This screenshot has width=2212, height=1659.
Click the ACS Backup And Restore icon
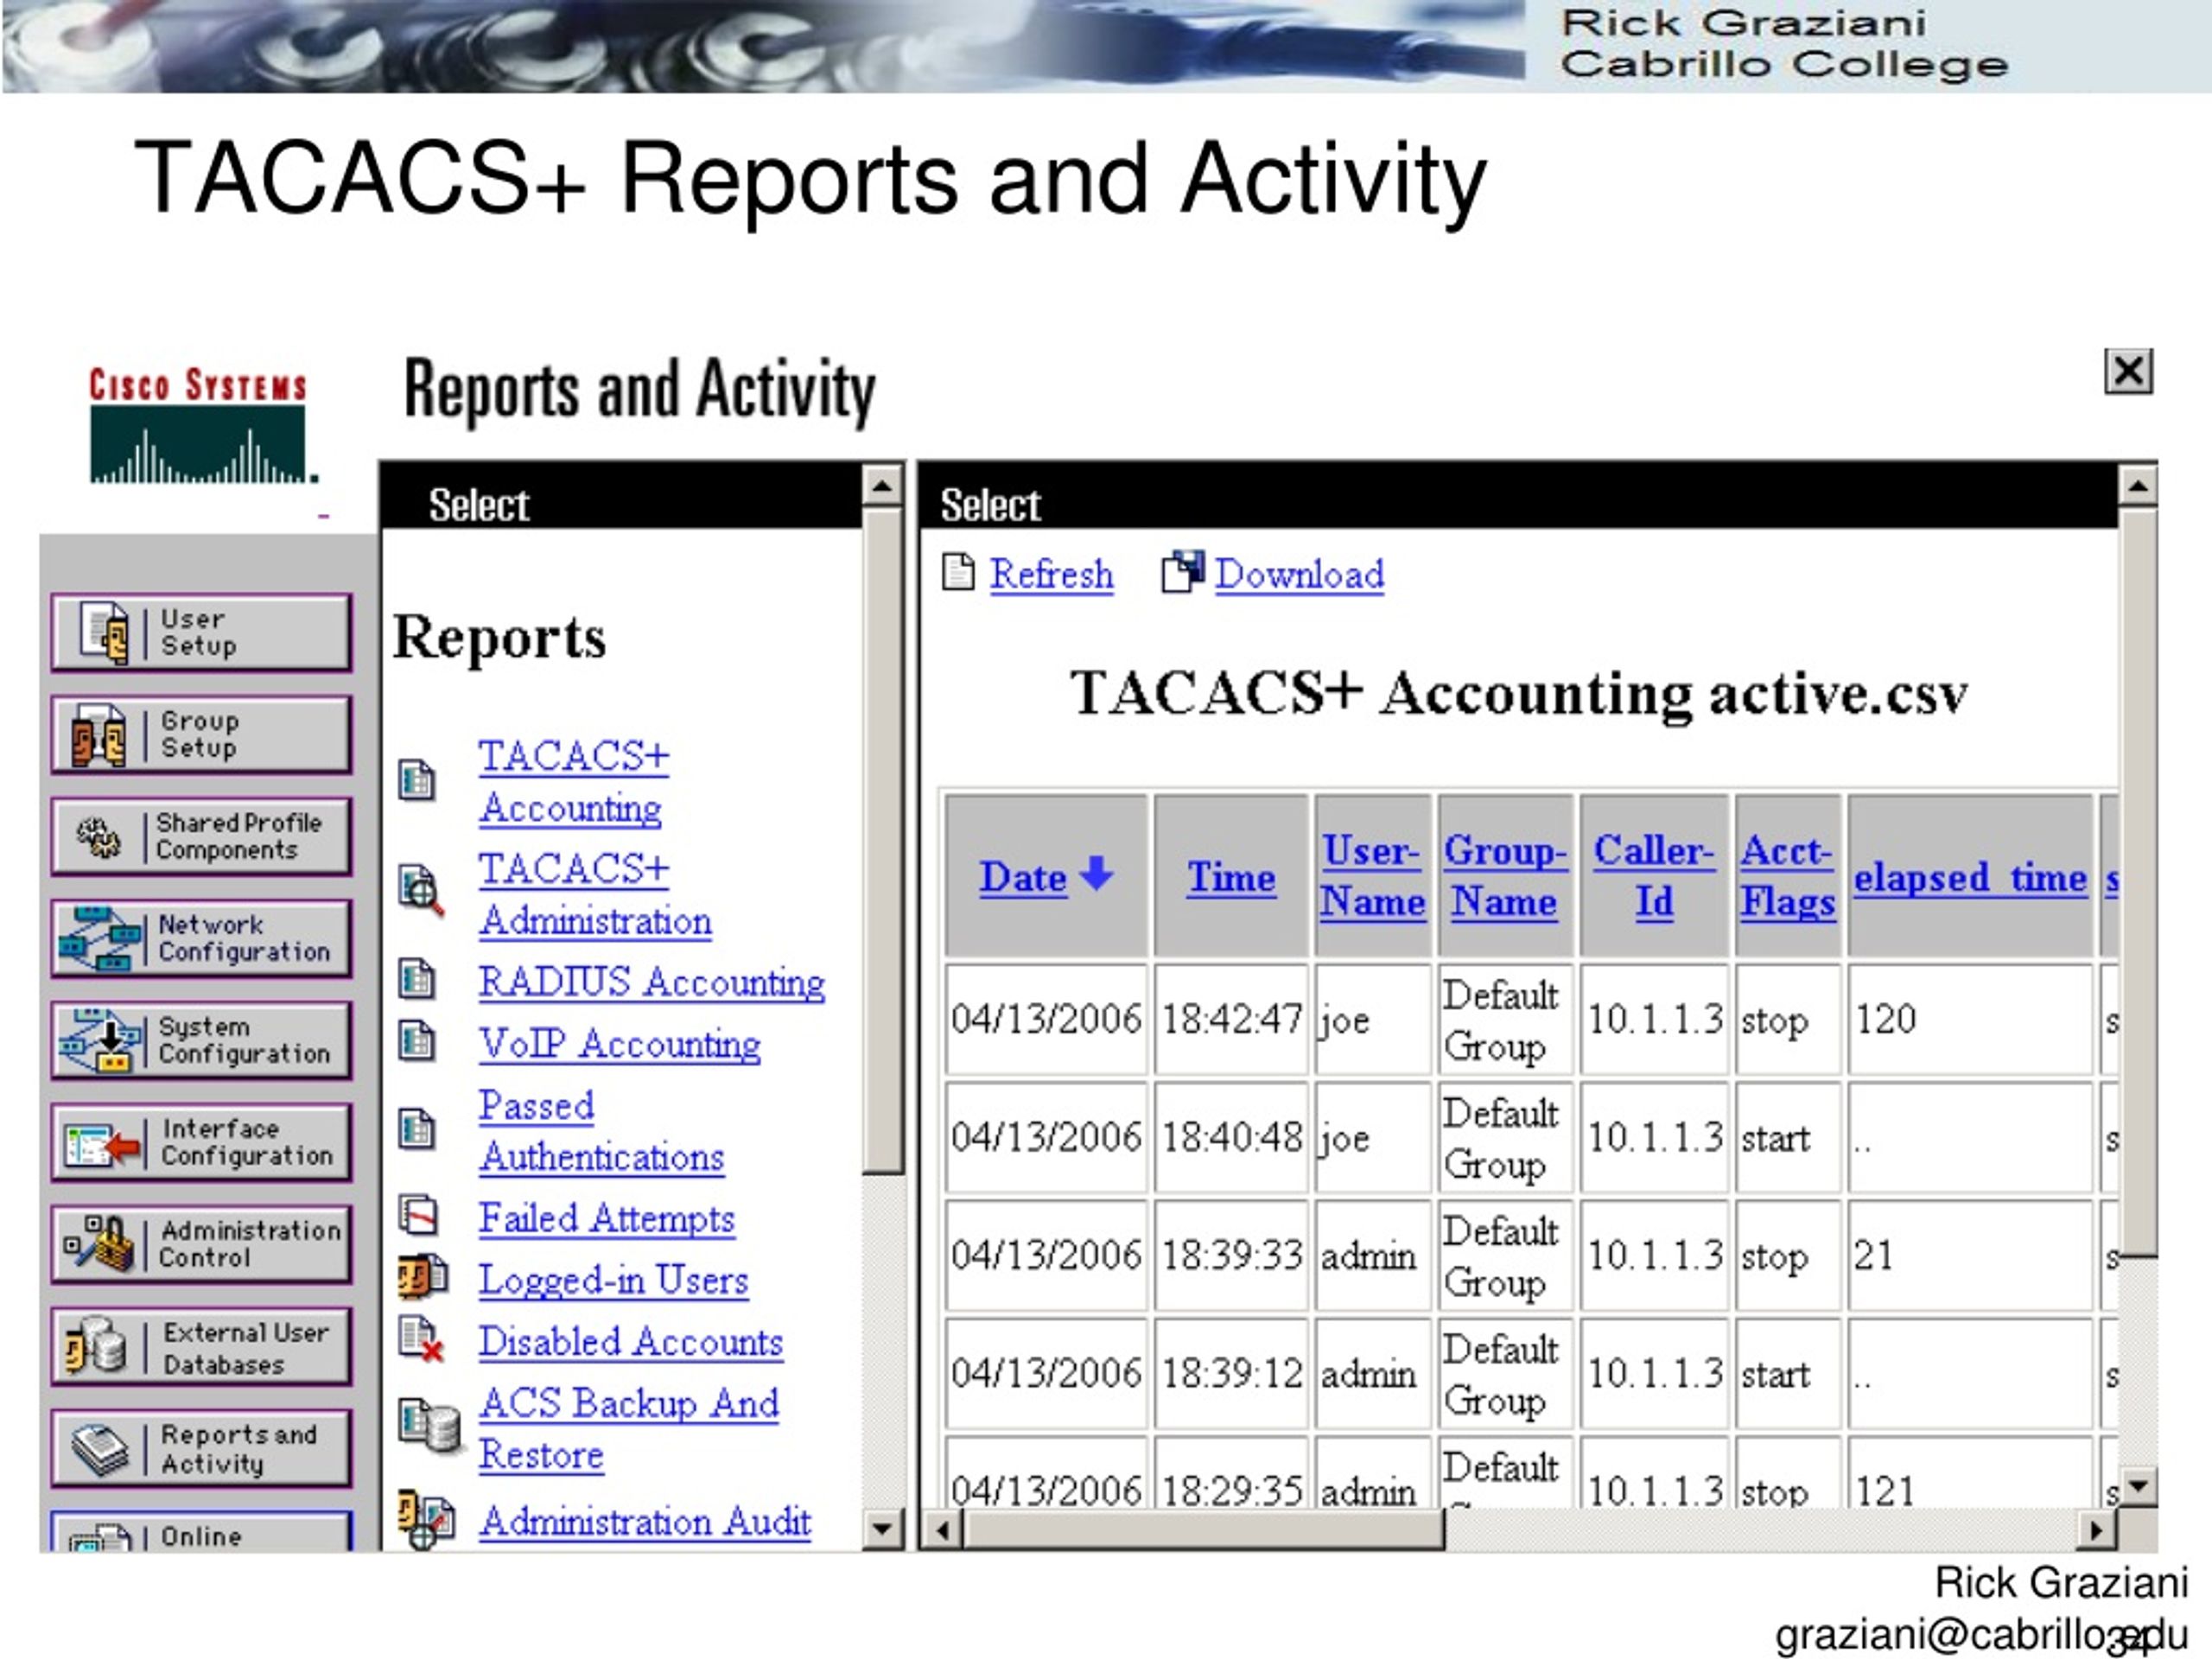pyautogui.click(x=430, y=1426)
